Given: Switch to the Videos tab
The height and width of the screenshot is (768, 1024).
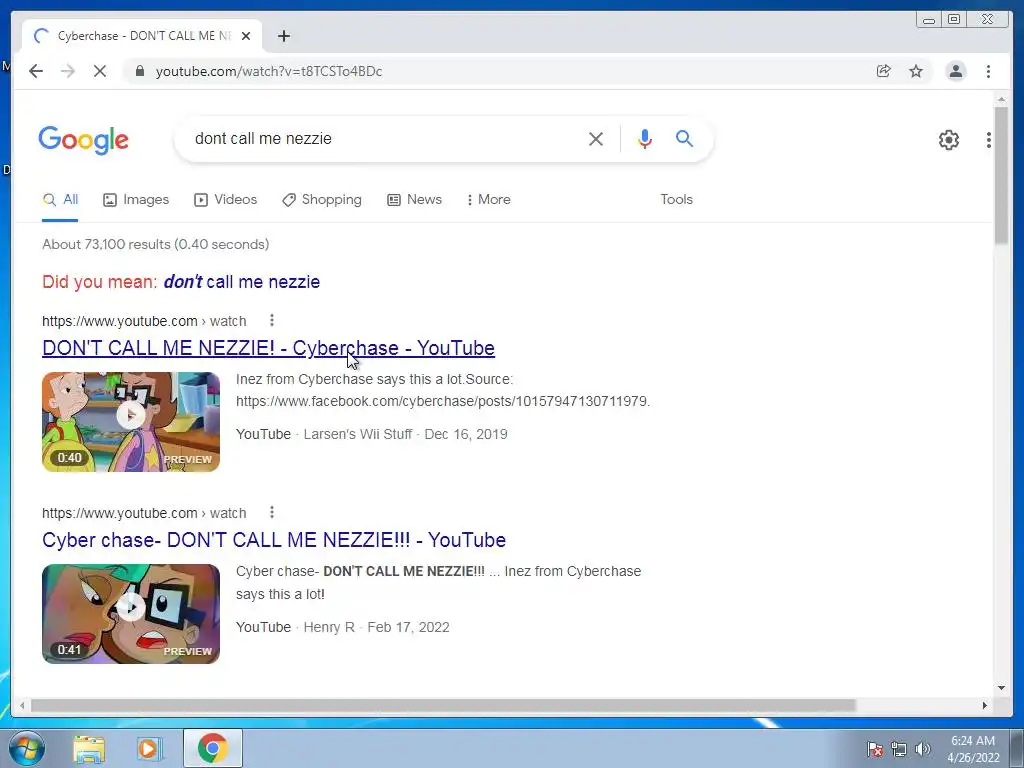Looking at the screenshot, I should click(x=225, y=200).
